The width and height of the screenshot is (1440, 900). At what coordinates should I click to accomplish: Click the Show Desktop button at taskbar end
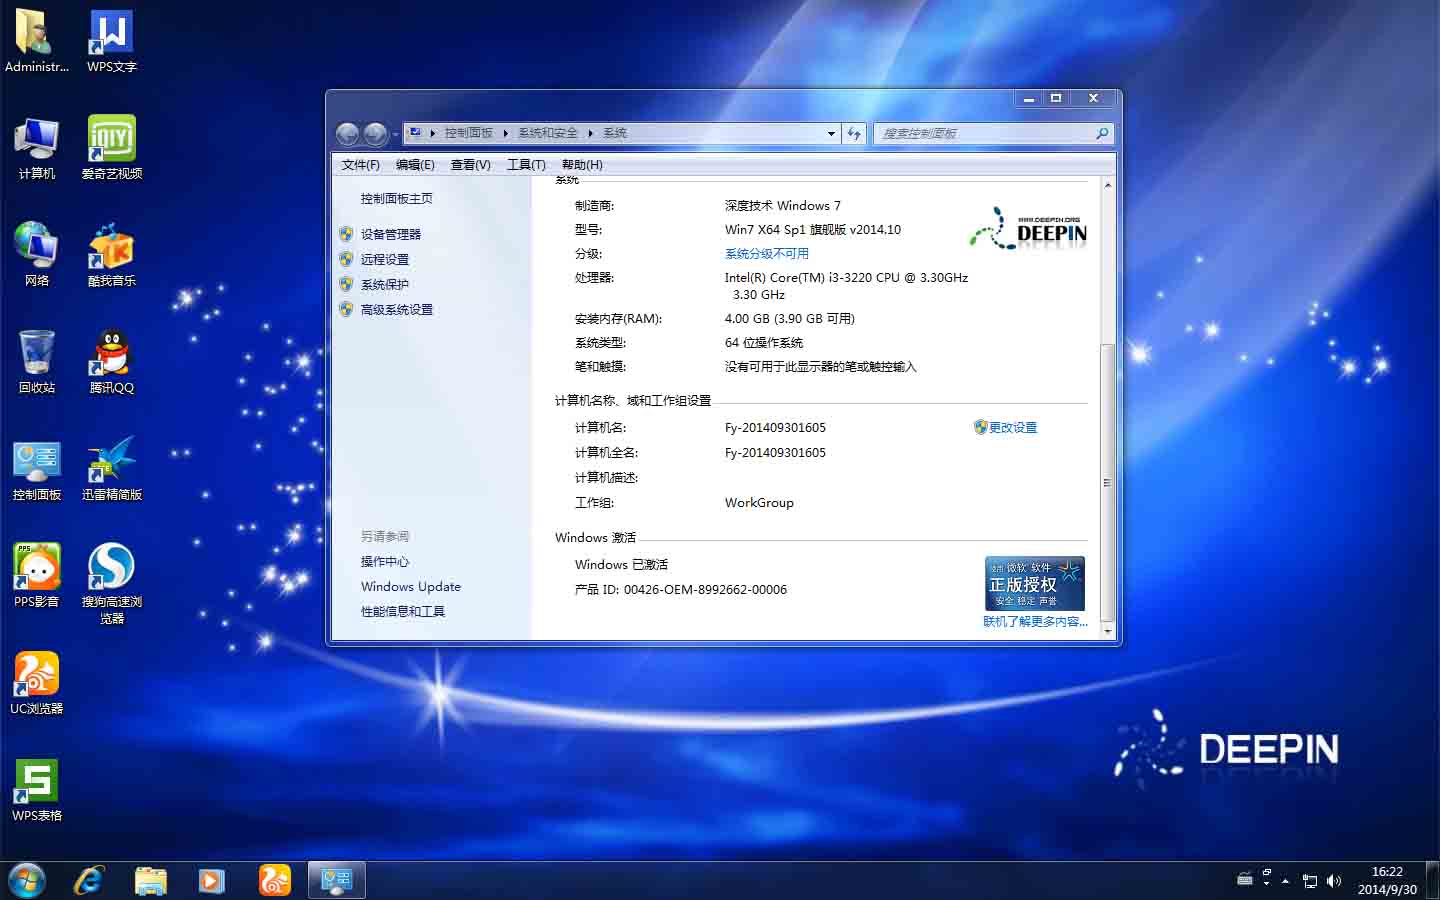click(x=1433, y=880)
